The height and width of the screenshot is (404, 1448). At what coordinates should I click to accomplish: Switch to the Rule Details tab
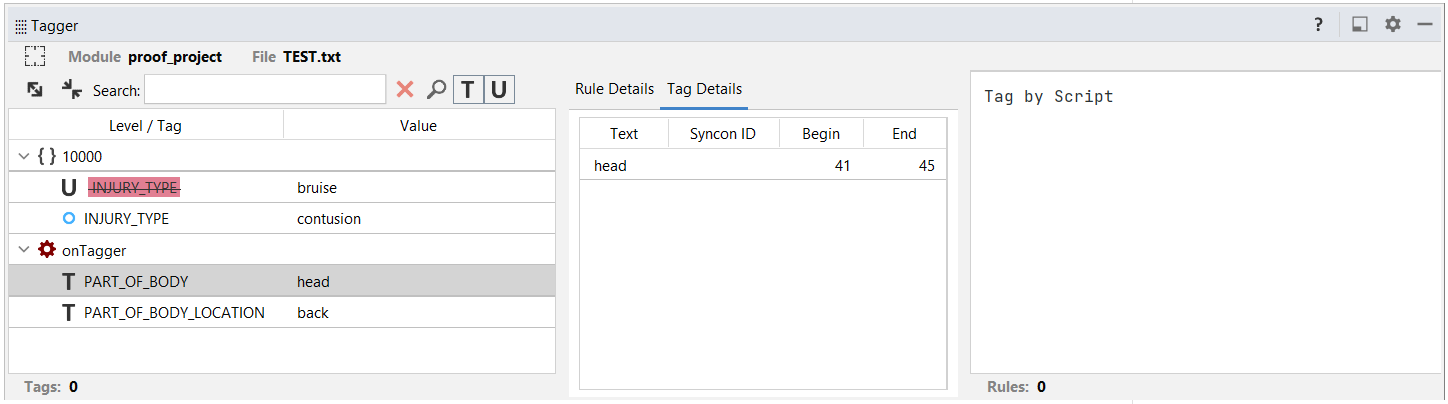coord(614,89)
